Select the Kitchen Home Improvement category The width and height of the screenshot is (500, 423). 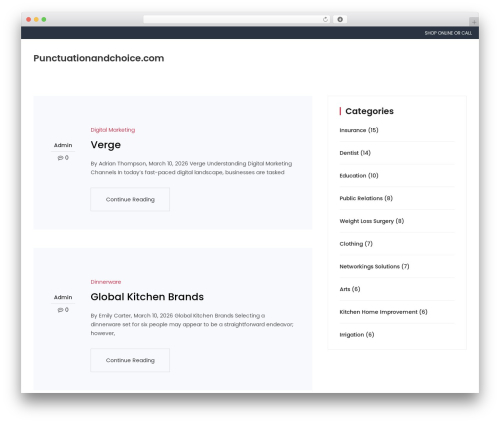coord(383,312)
